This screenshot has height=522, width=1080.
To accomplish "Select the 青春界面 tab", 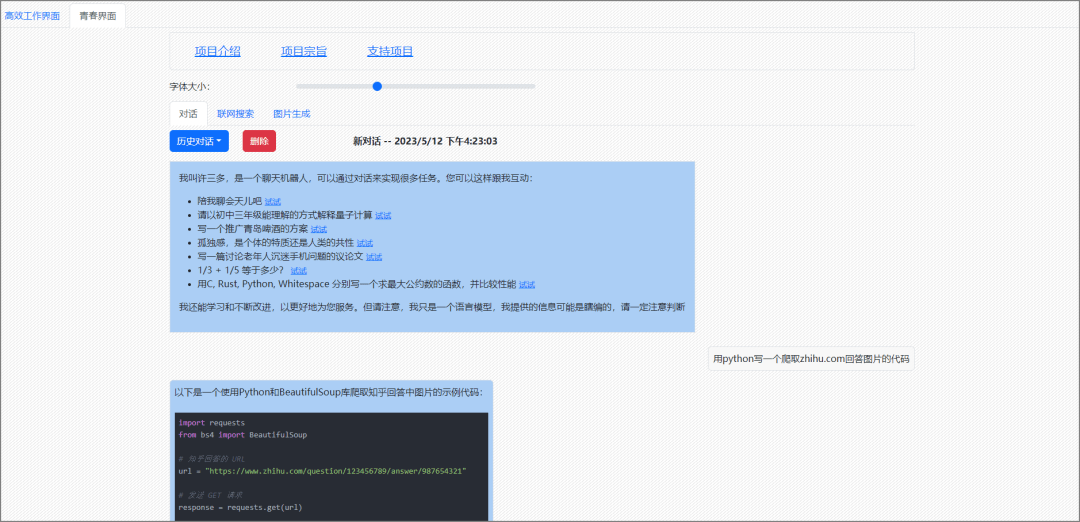I will tap(97, 16).
